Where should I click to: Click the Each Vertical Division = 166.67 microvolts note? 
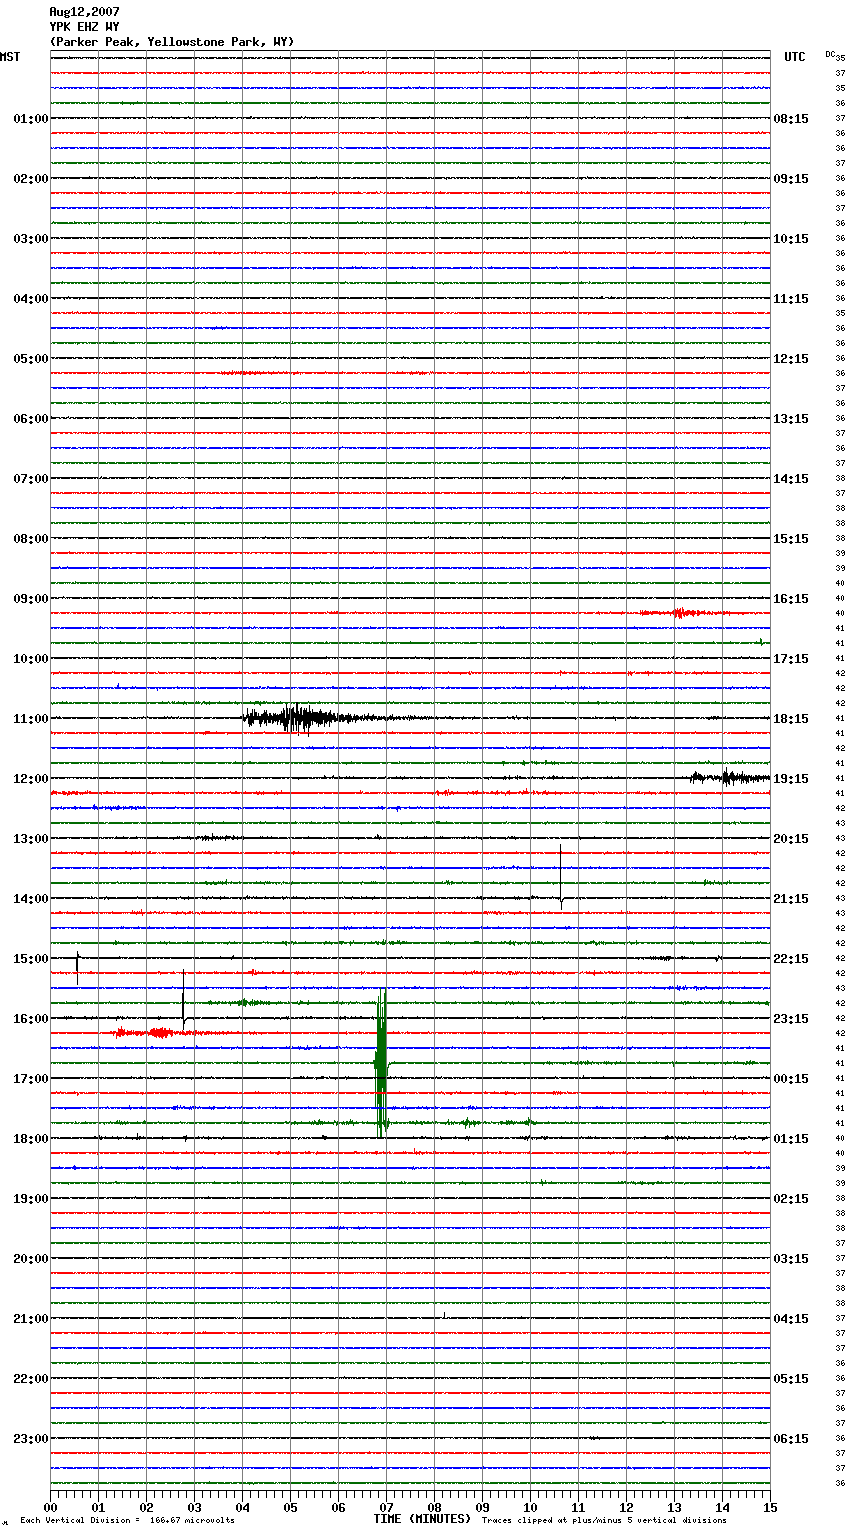pos(128,1521)
